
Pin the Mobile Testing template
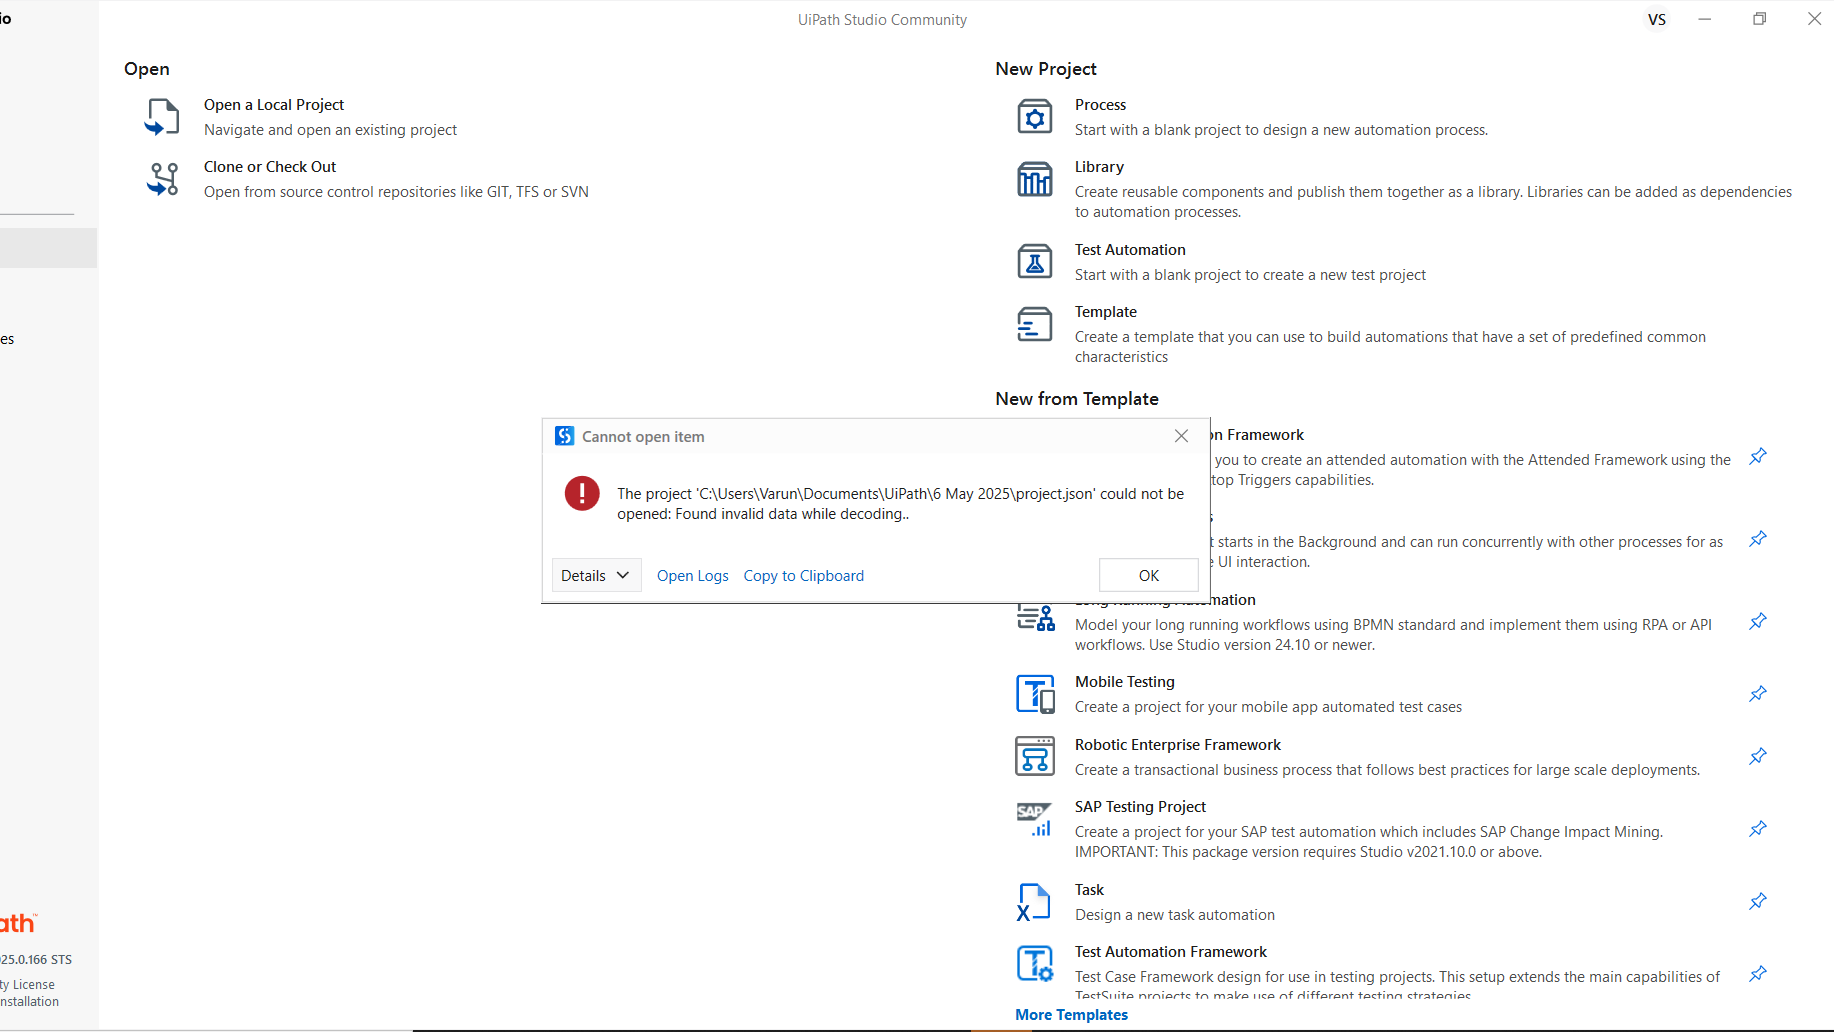pyautogui.click(x=1758, y=694)
